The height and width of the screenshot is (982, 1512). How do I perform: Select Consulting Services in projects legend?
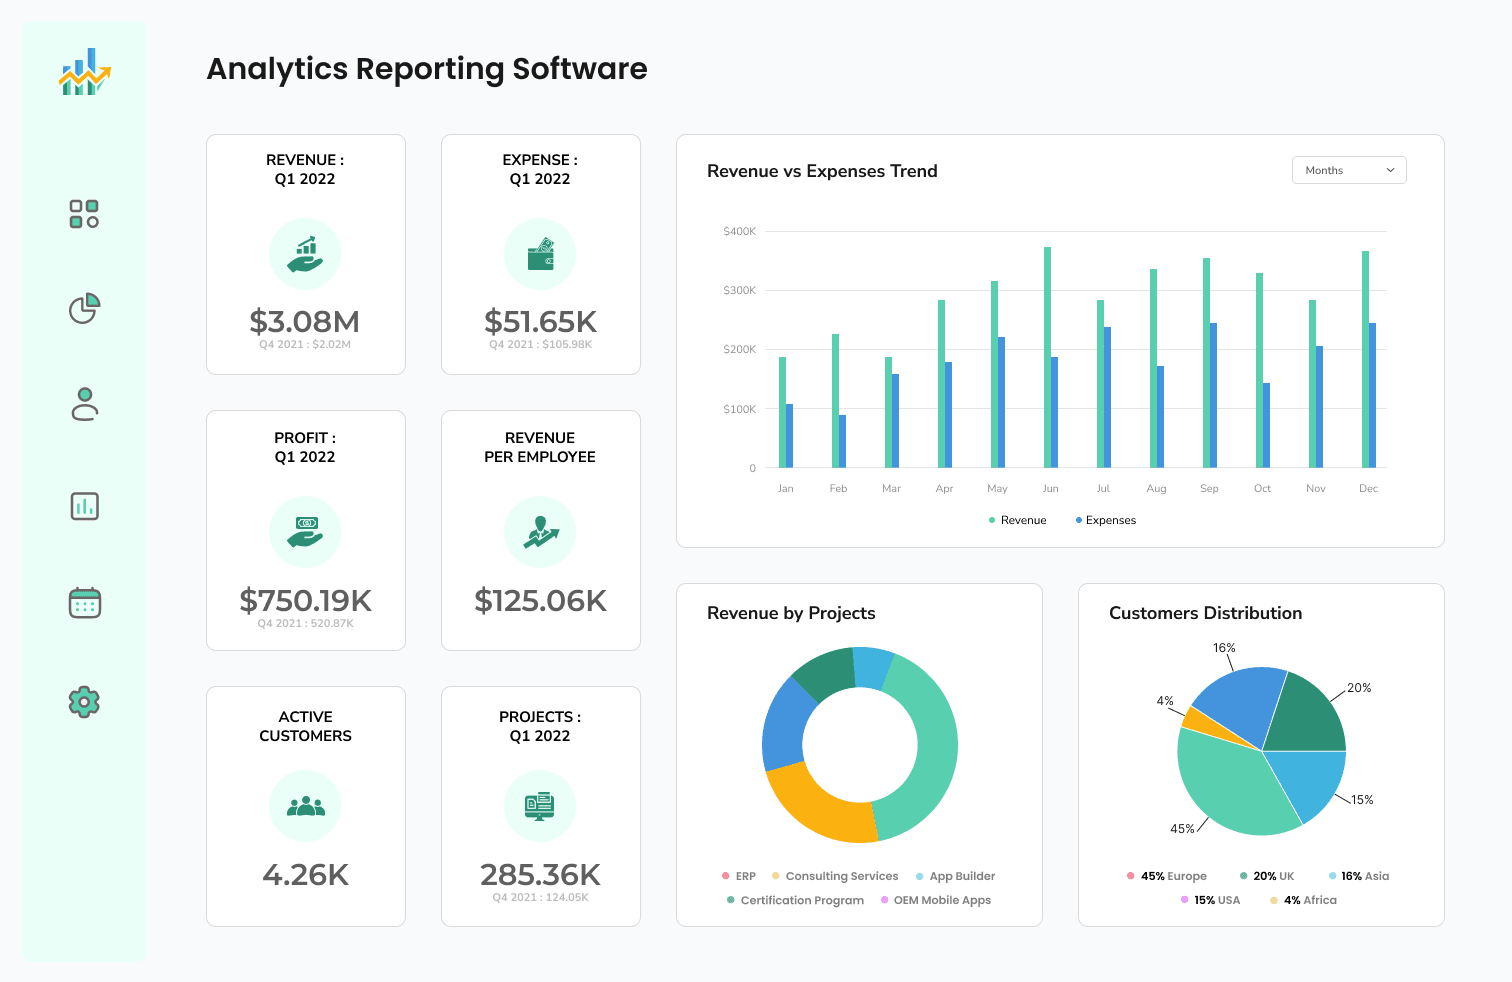pos(840,876)
